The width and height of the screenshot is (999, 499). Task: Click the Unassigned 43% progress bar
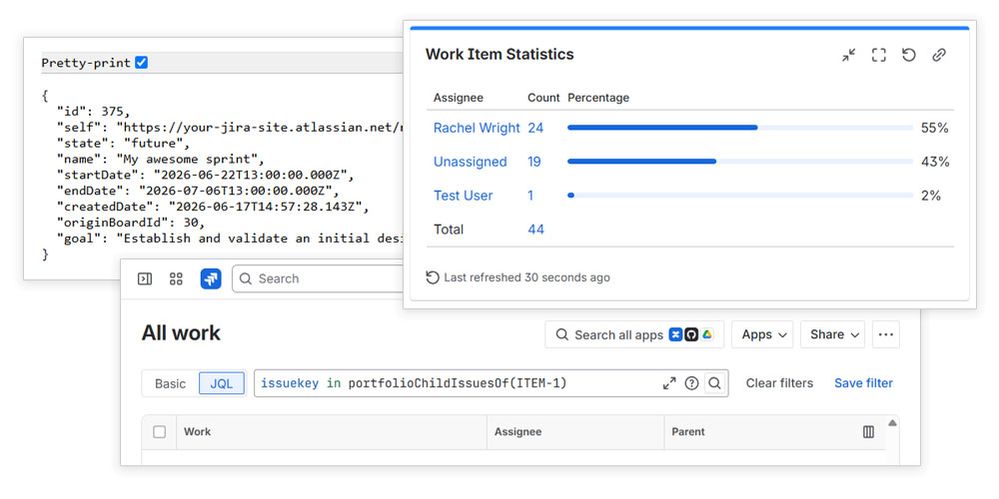740,161
